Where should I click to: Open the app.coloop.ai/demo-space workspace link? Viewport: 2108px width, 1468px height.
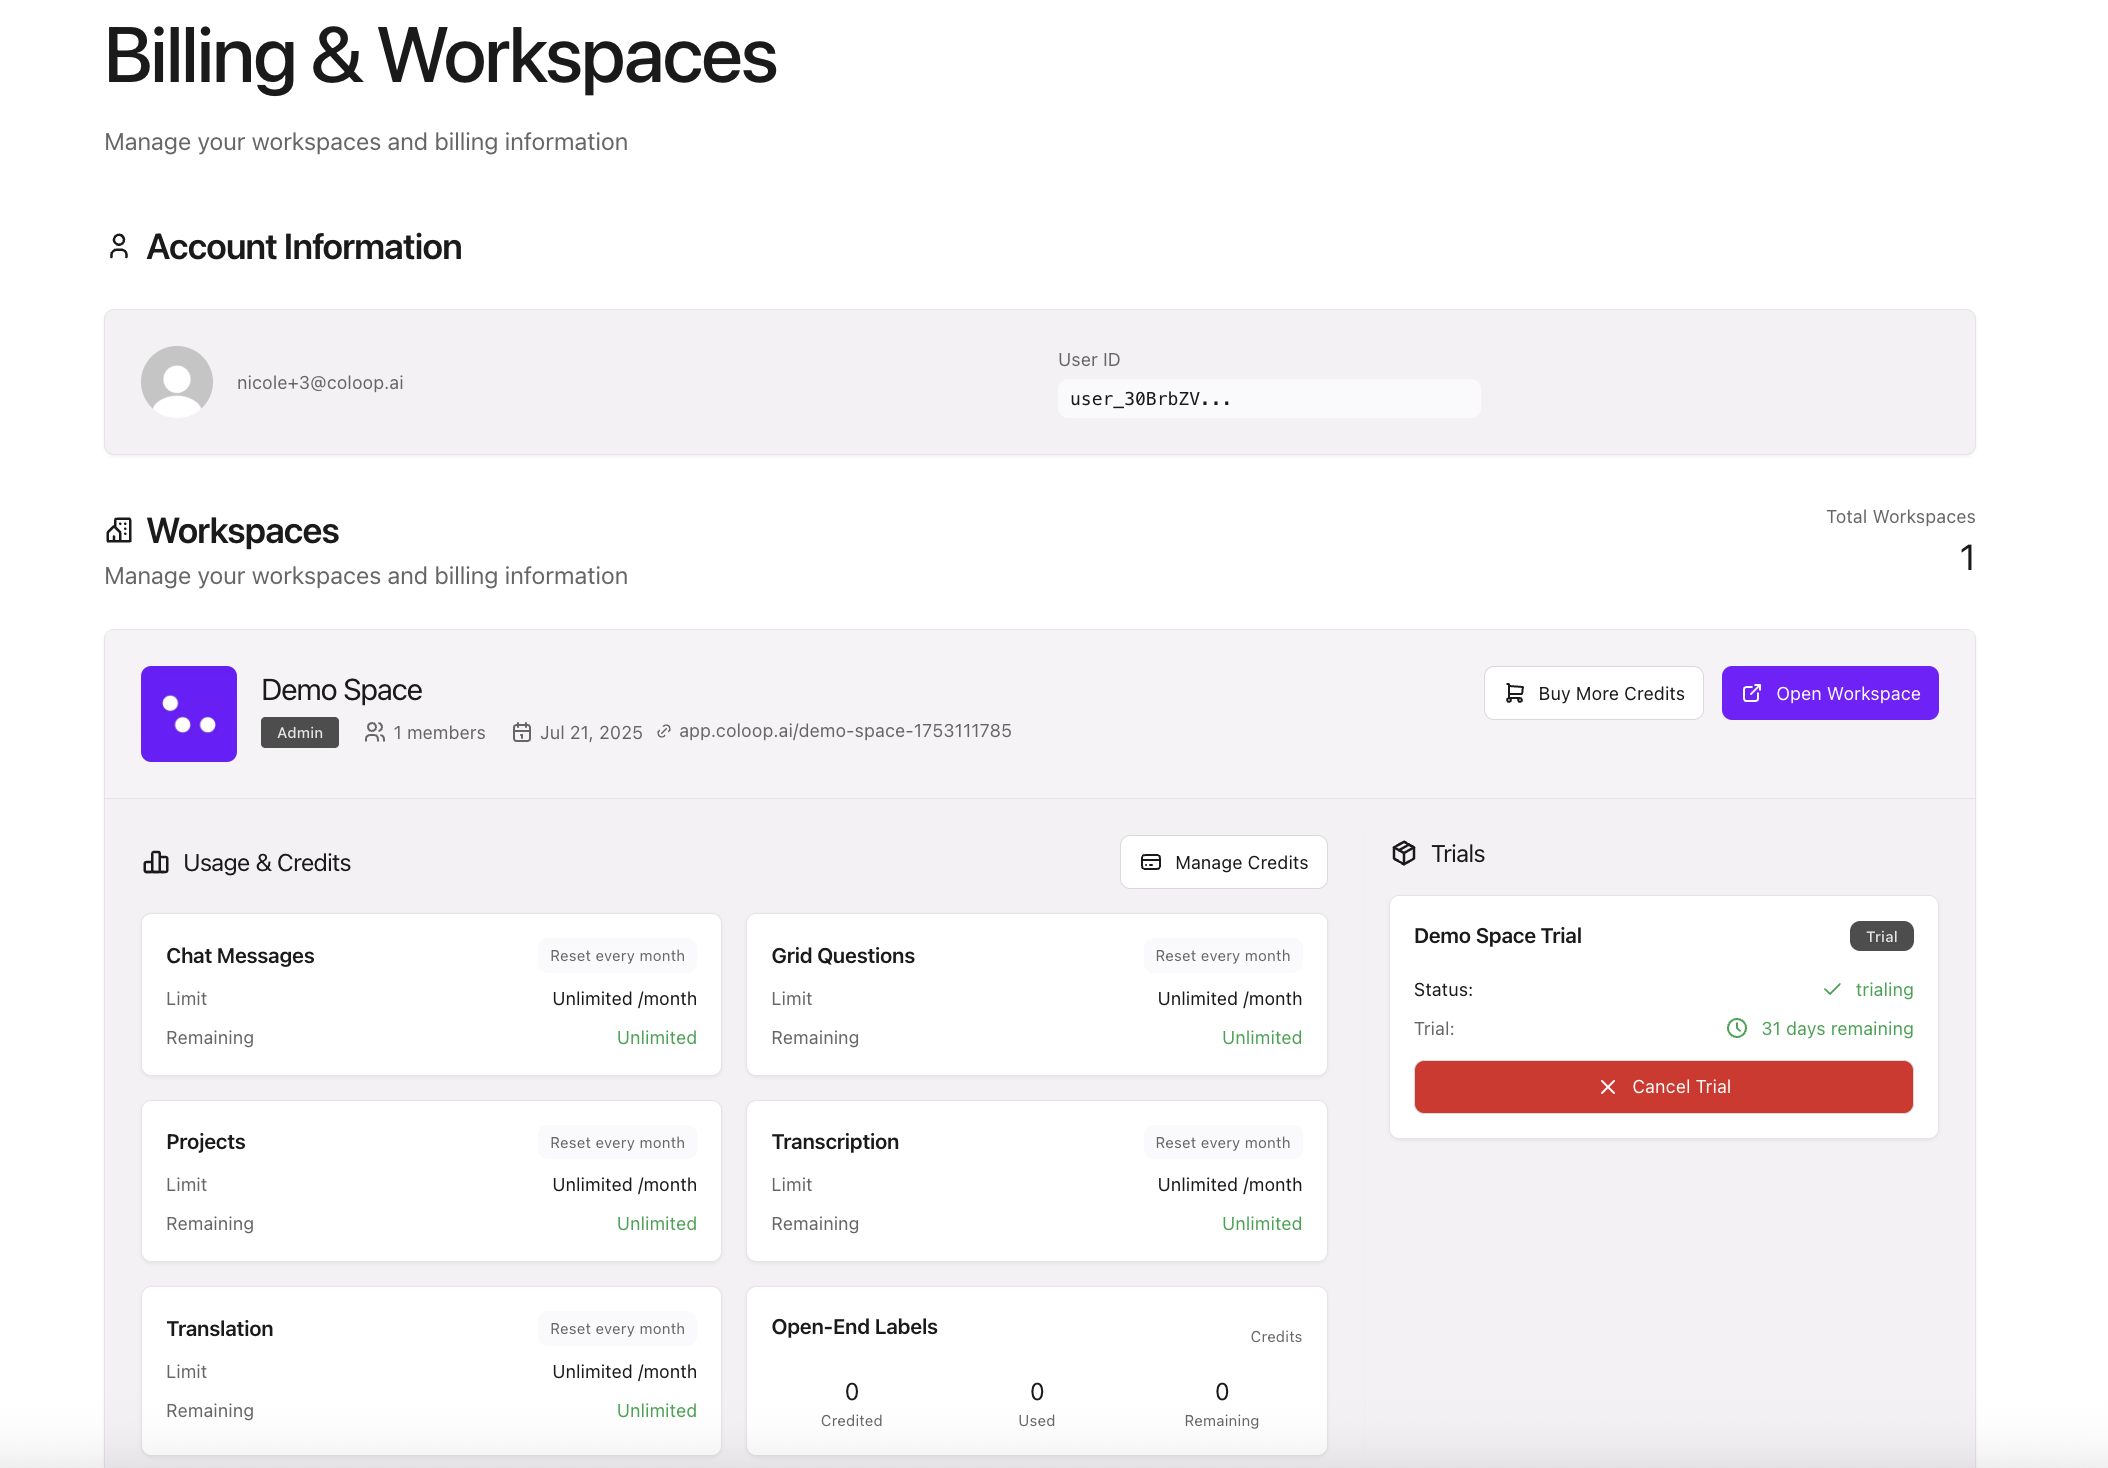(845, 731)
